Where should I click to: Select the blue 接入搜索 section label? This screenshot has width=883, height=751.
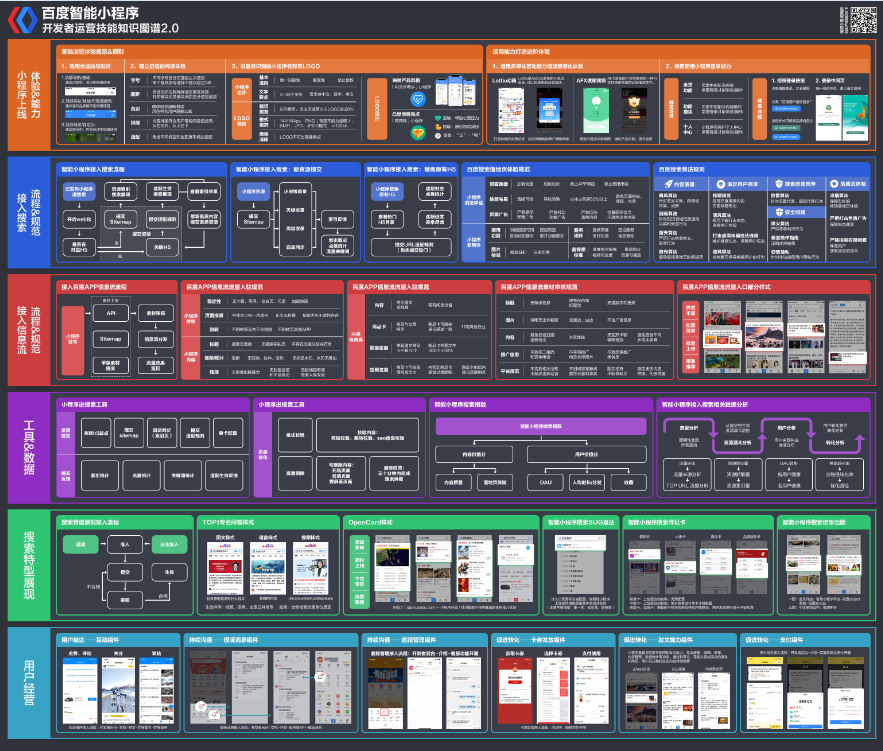(29, 212)
